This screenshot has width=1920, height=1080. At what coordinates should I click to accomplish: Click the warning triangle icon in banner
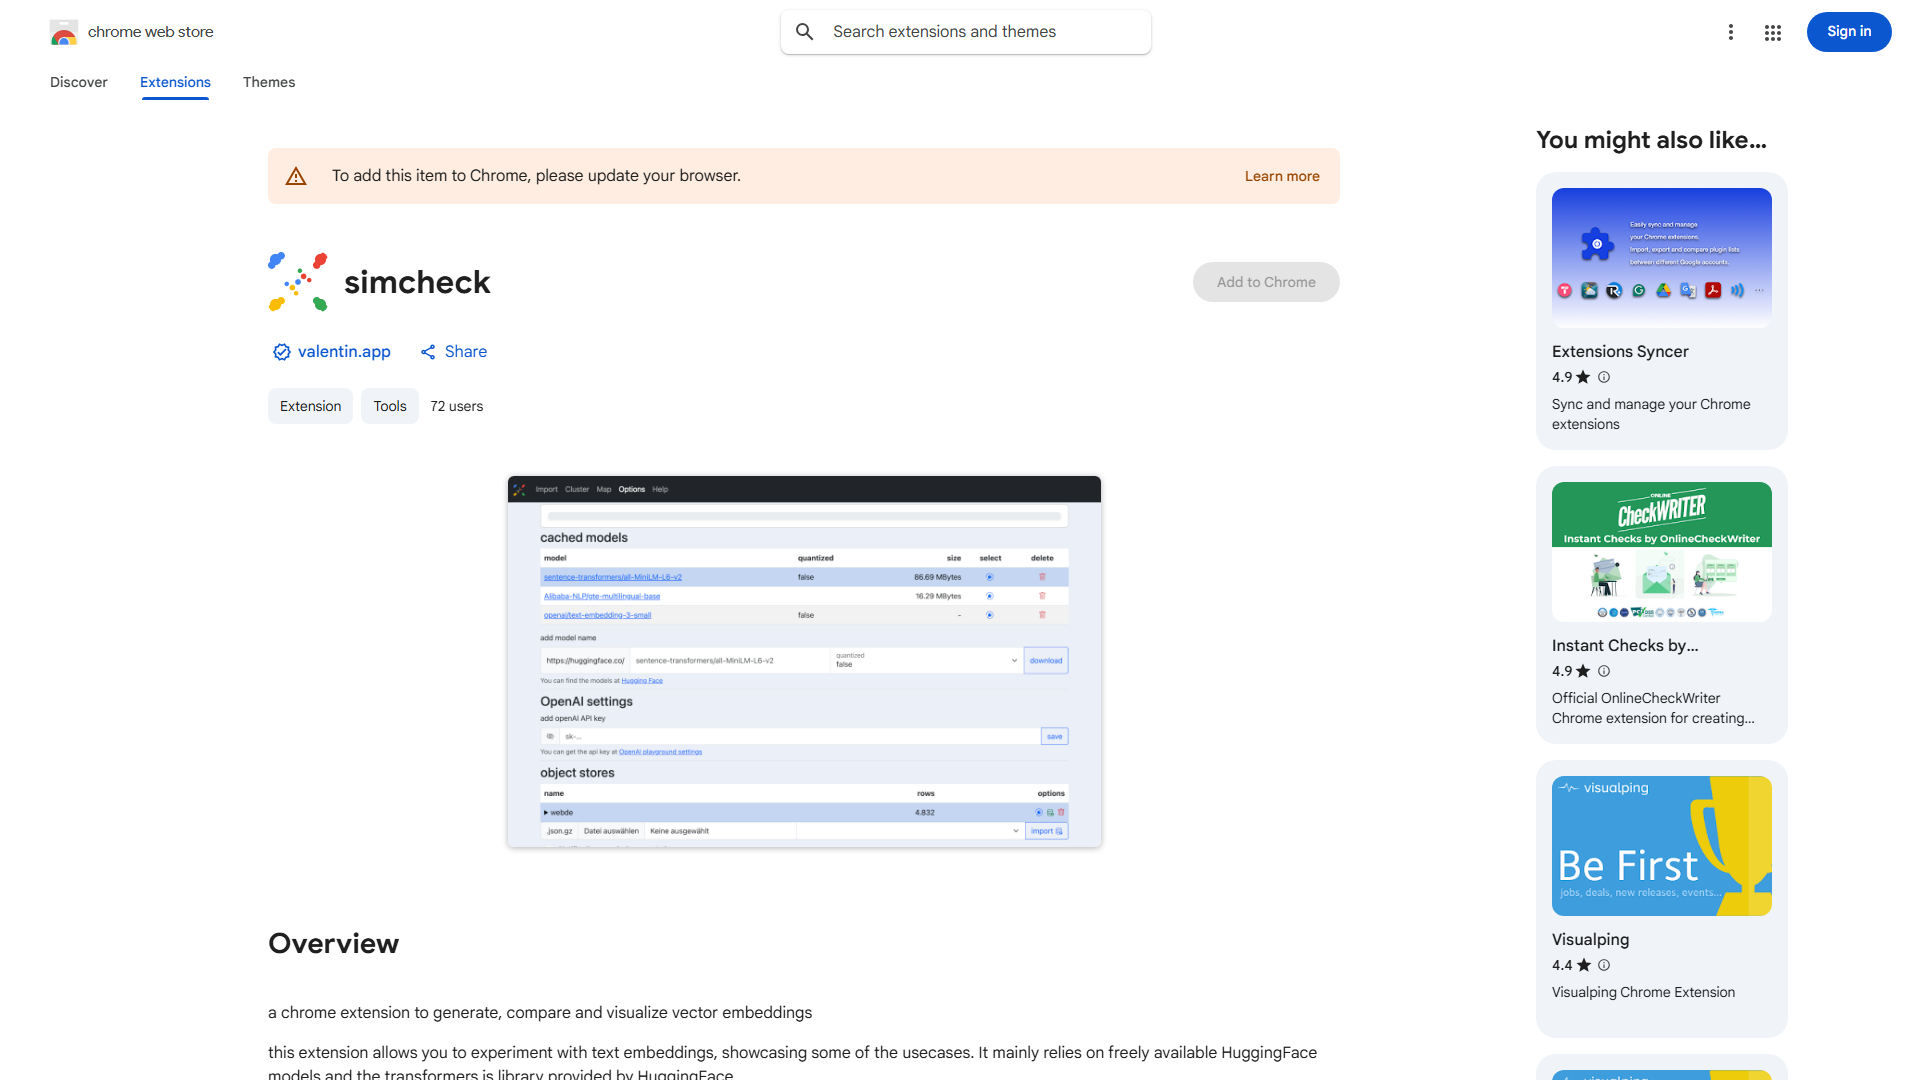point(296,176)
